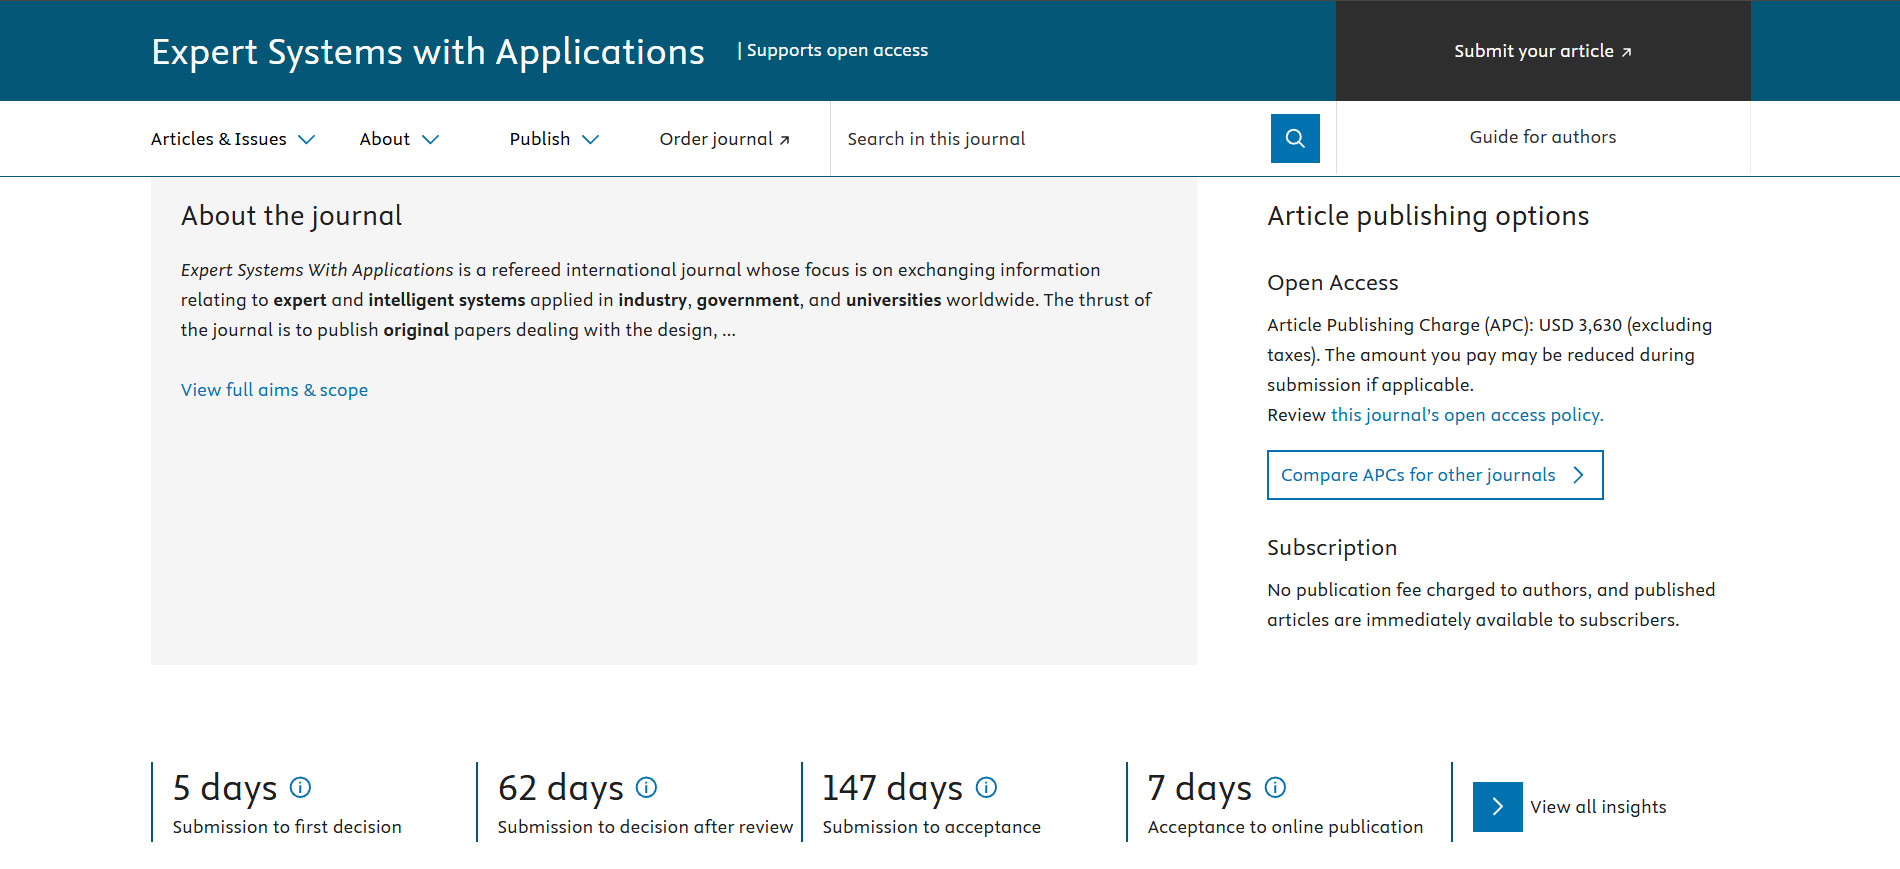1900x869 pixels.
Task: Click the blue arrow beside View all insights
Action: [1498, 807]
